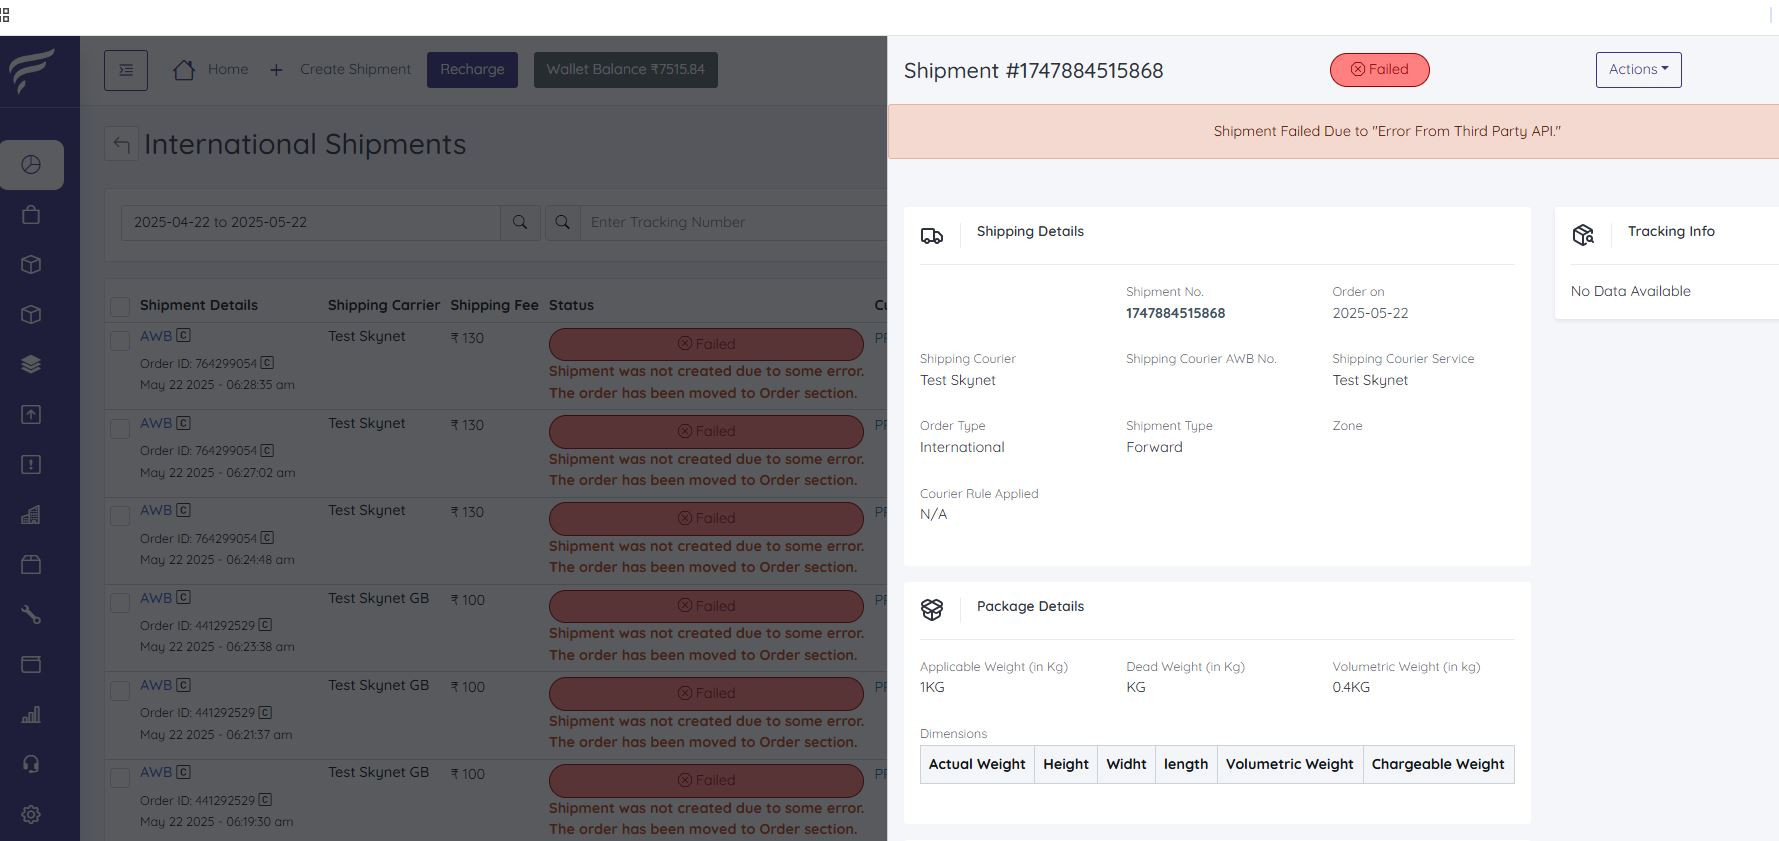Open the date range 2025-04-22 to 2025-05-22 picker
Image resolution: width=1779 pixels, height=841 pixels.
pos(310,223)
